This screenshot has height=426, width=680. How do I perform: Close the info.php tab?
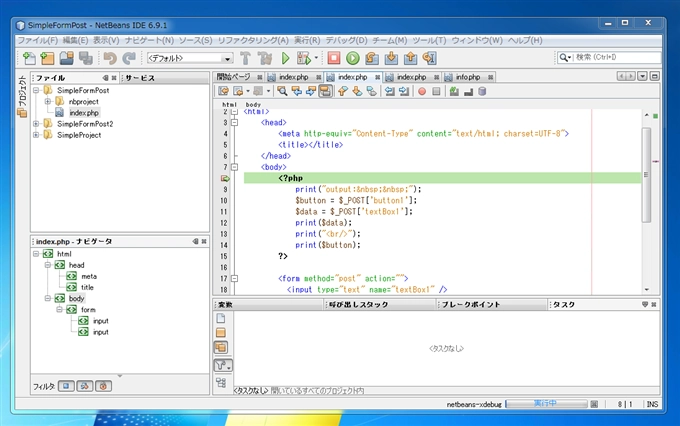pos(490,77)
